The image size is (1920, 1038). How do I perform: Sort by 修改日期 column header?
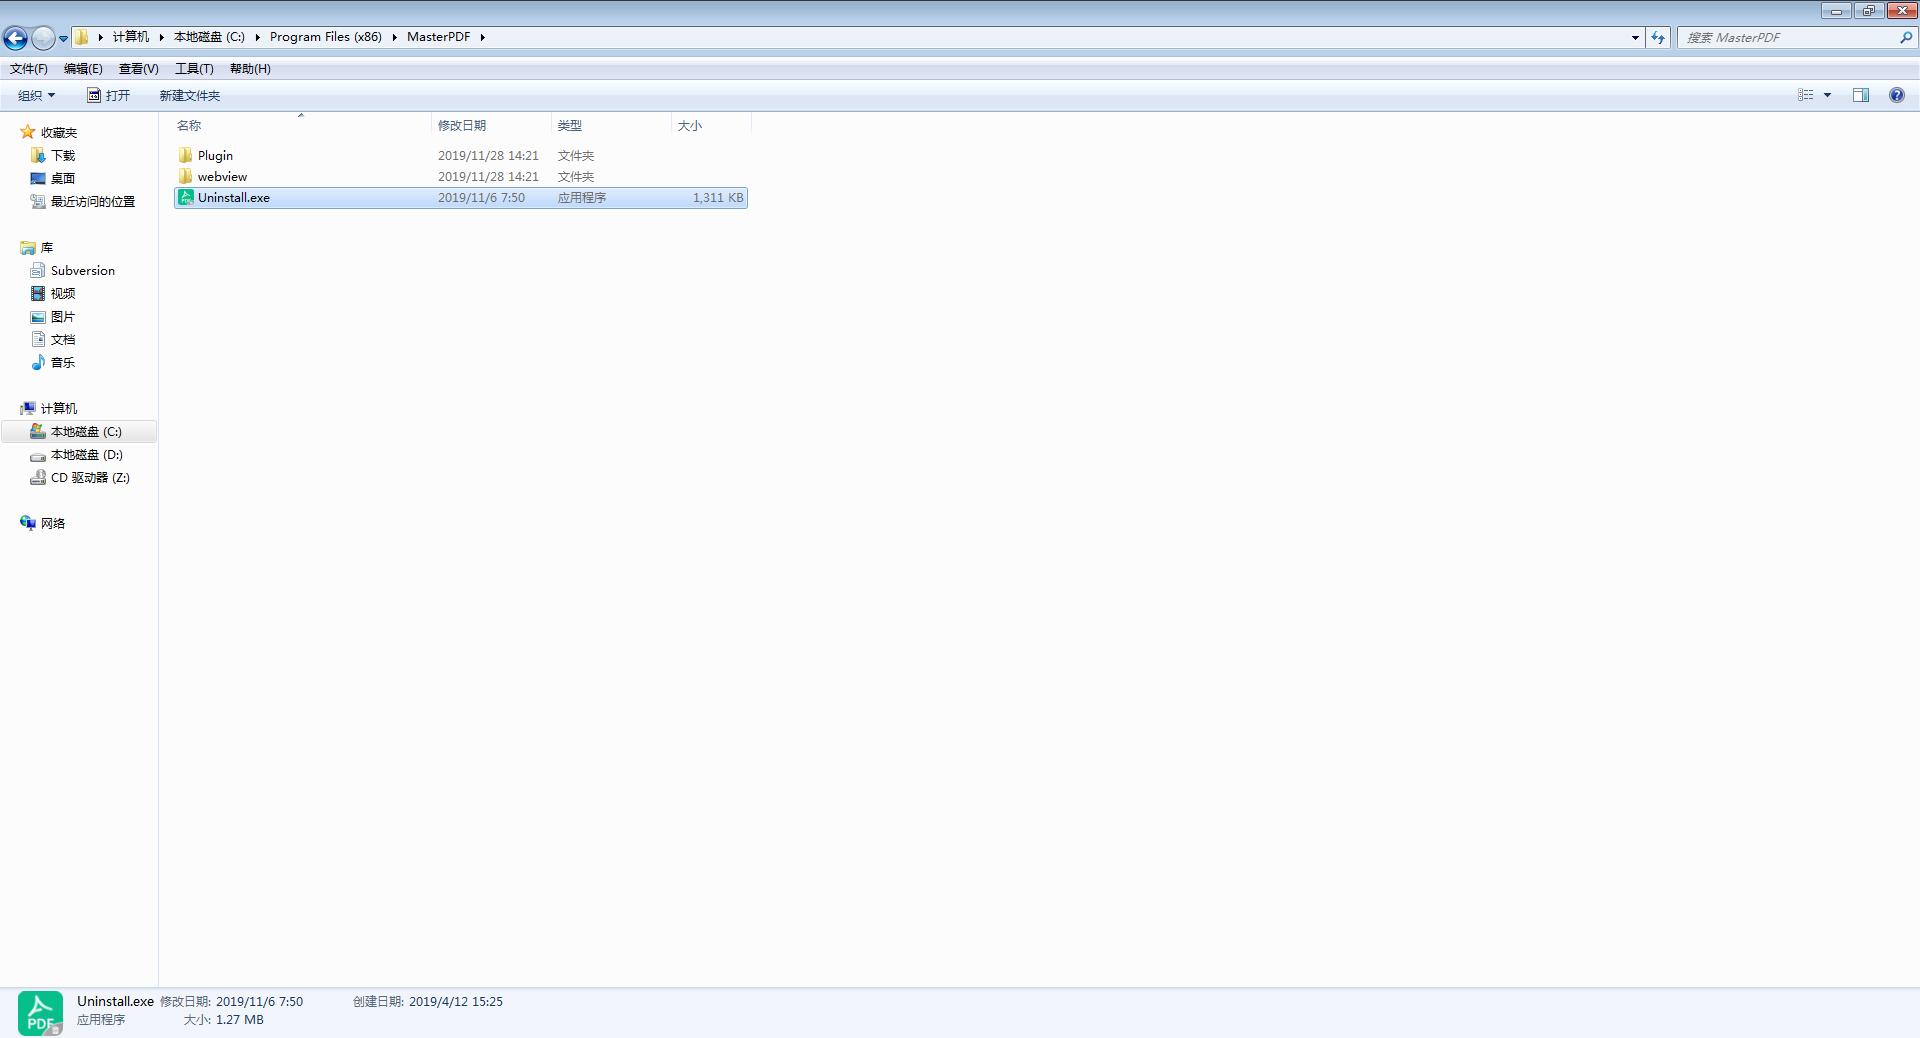[462, 126]
